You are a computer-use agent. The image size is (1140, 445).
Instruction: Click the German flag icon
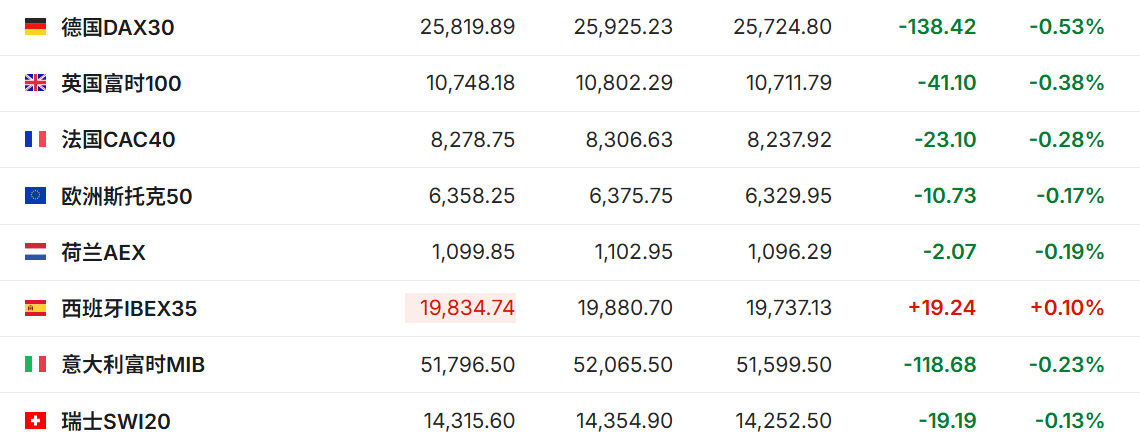point(36,28)
